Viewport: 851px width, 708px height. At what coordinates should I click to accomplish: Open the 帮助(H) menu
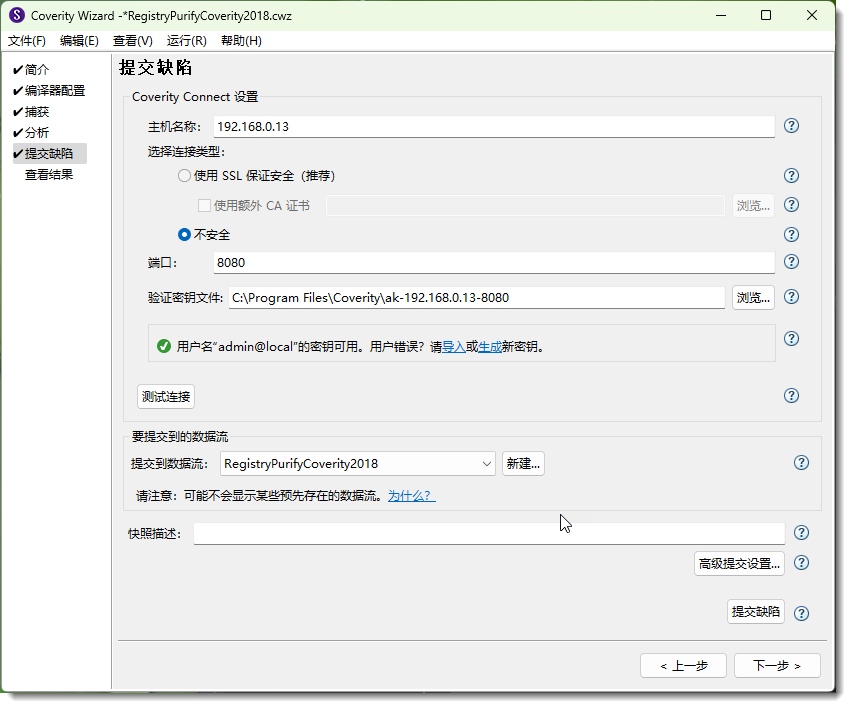pyautogui.click(x=242, y=41)
